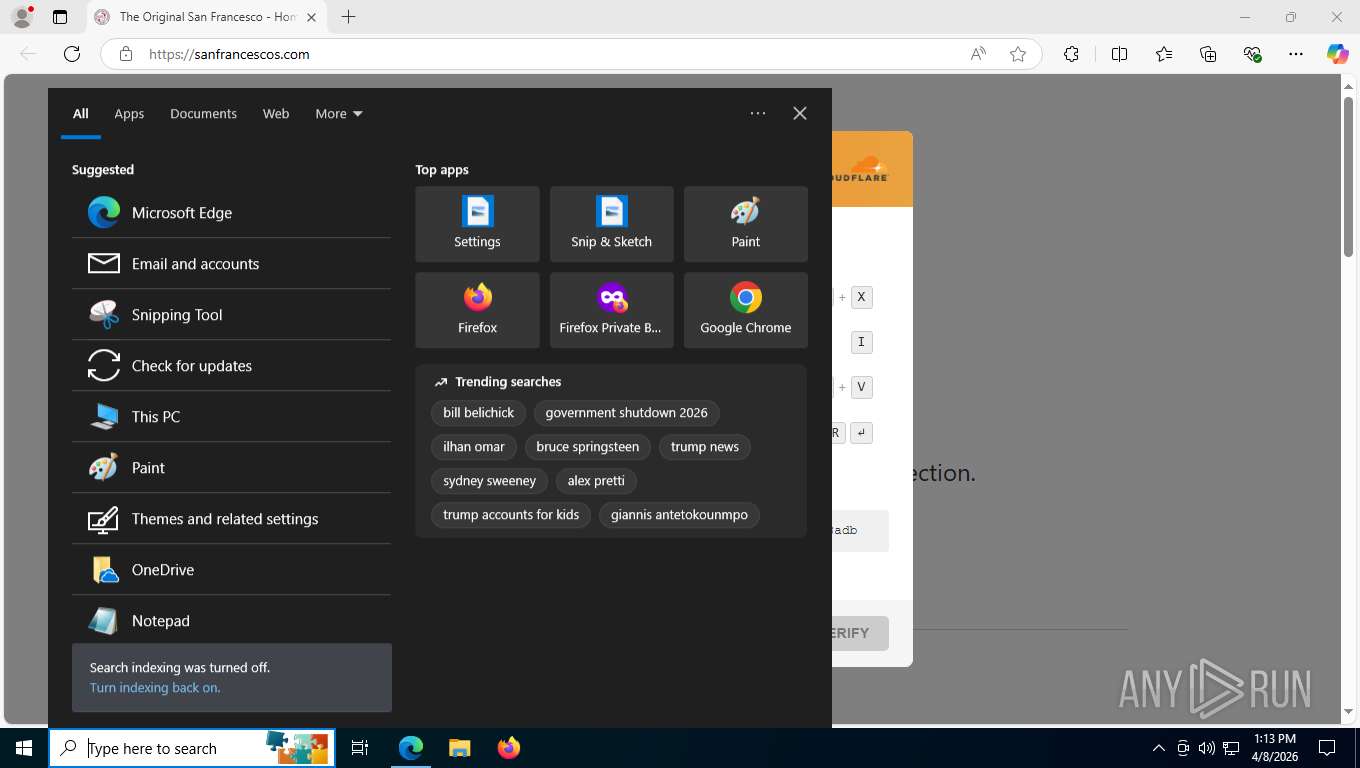Toggle Read aloud in address bar

point(978,54)
